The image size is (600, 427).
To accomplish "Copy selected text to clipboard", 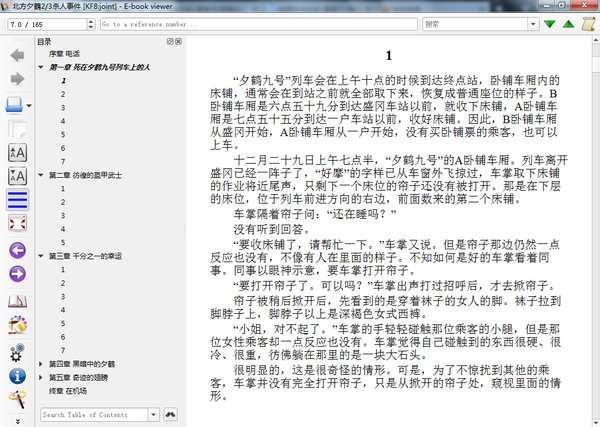I will pos(17,129).
